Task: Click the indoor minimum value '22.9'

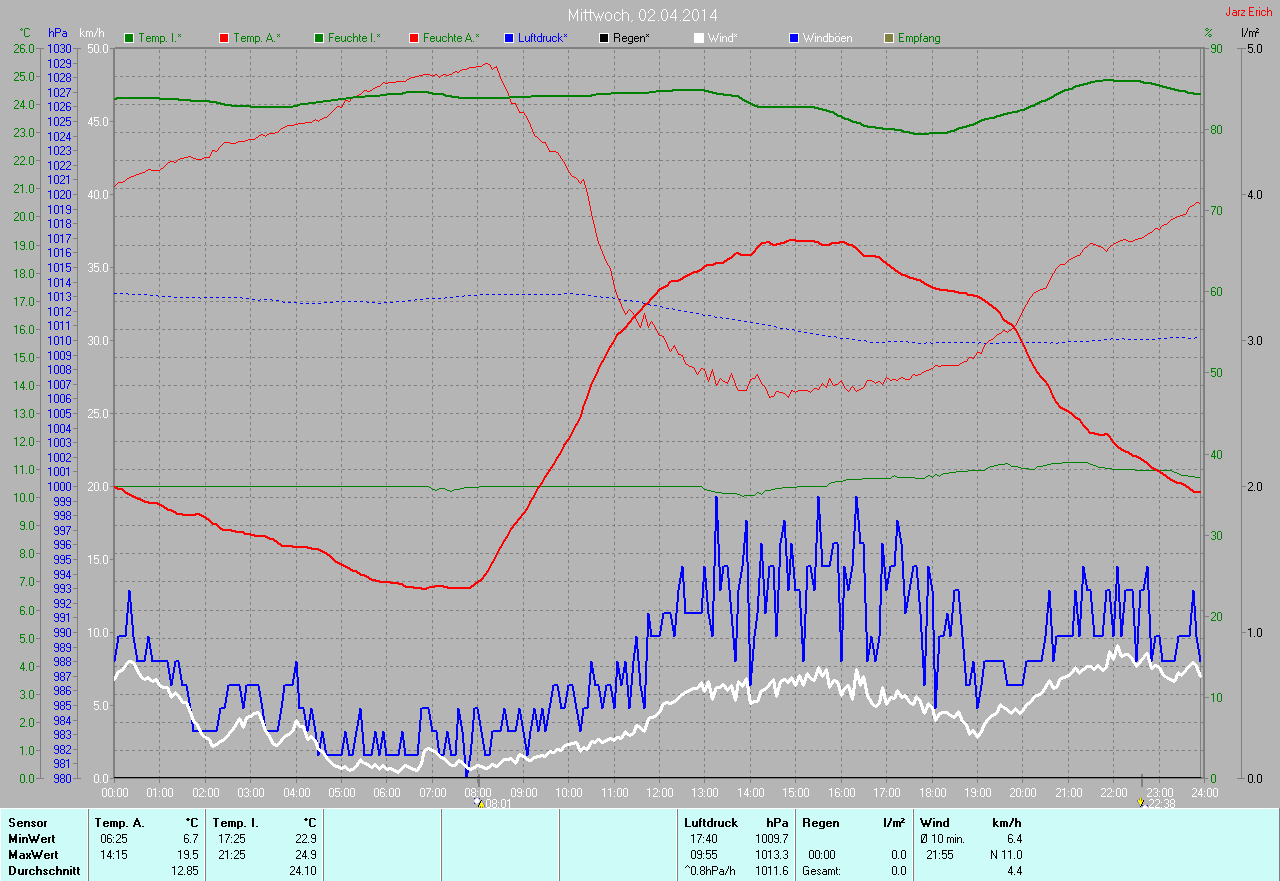Action: (305, 839)
